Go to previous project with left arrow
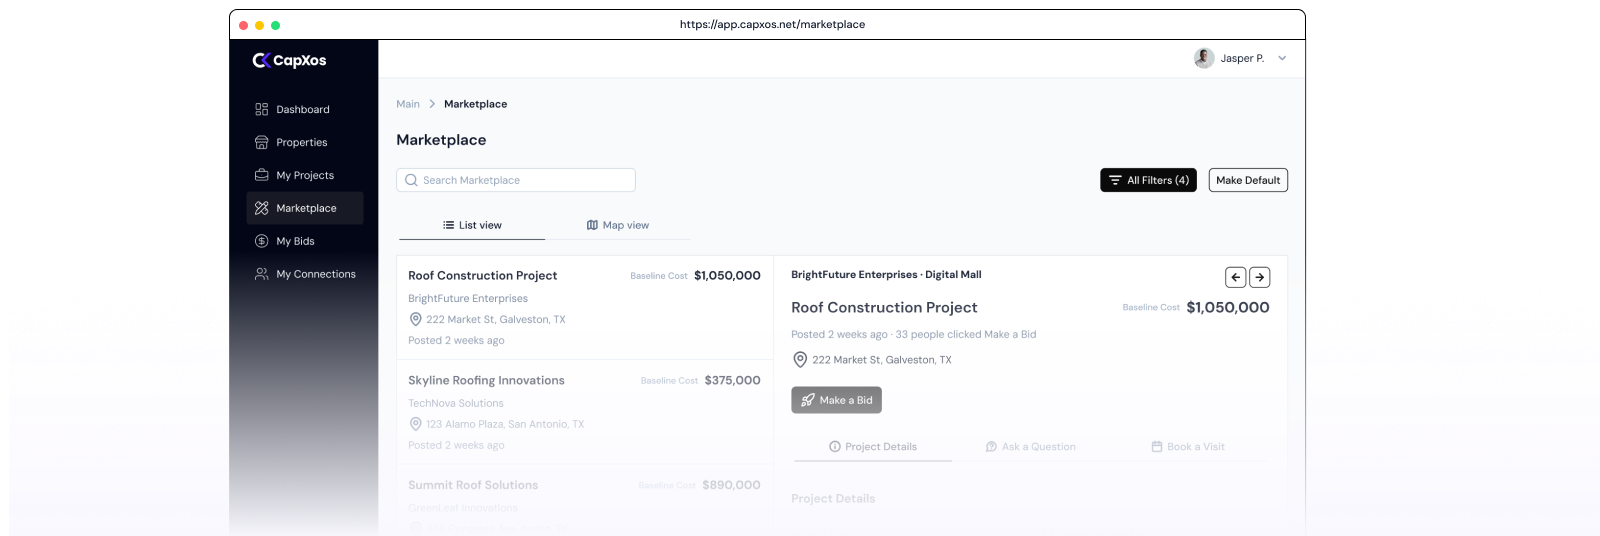The height and width of the screenshot is (536, 1600). (x=1236, y=277)
